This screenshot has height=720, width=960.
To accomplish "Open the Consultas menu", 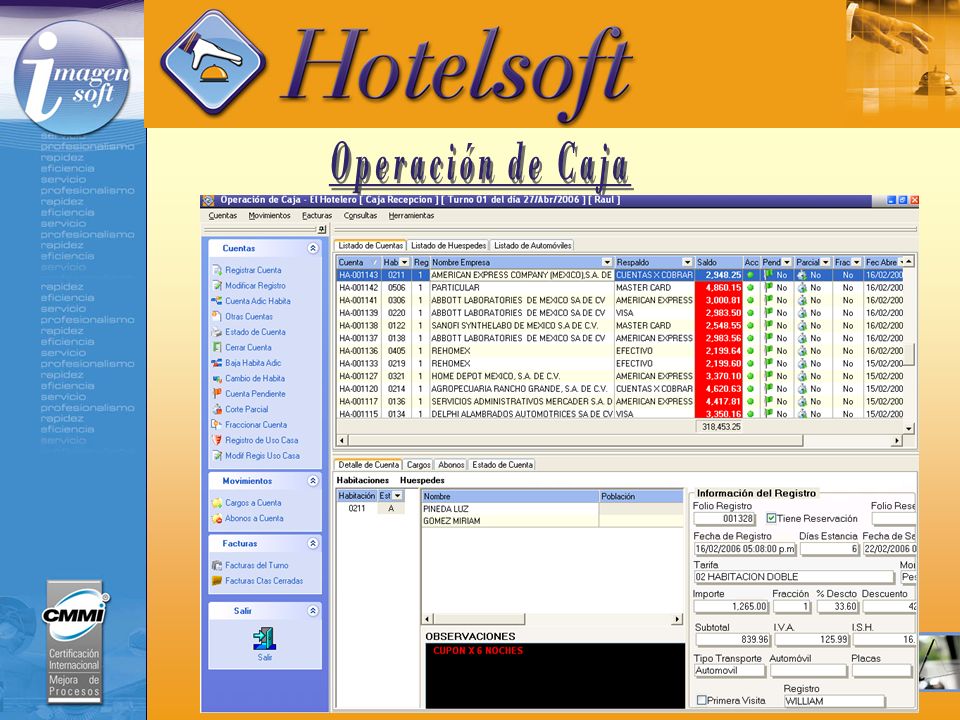I will pos(360,216).
